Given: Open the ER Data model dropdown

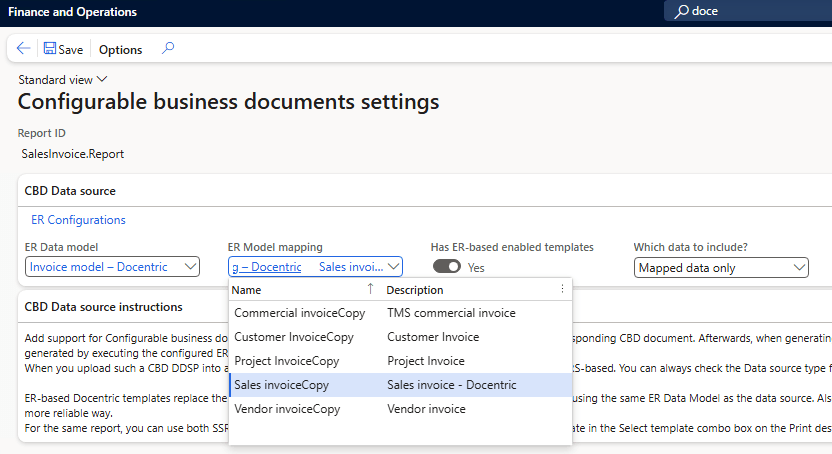Looking at the screenshot, I should (187, 267).
